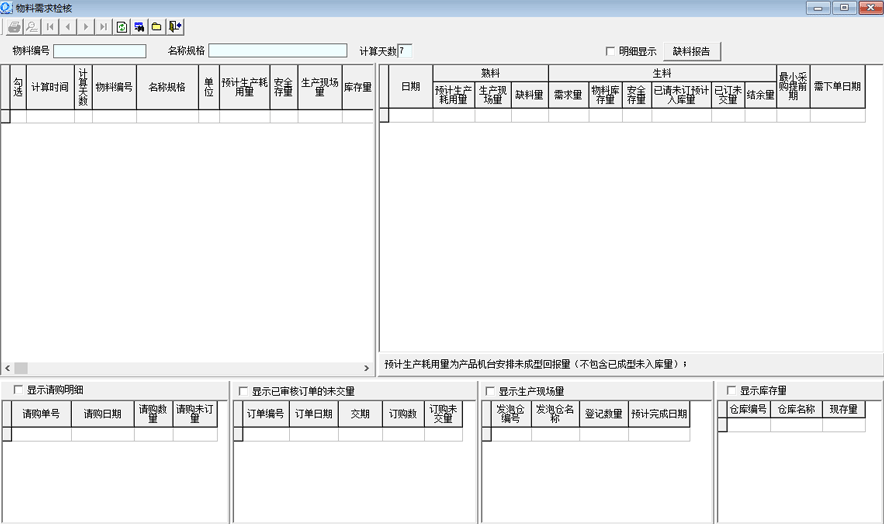The image size is (884, 524).
Task: Click left arrow of horizontal scrollbar
Action: [6, 368]
